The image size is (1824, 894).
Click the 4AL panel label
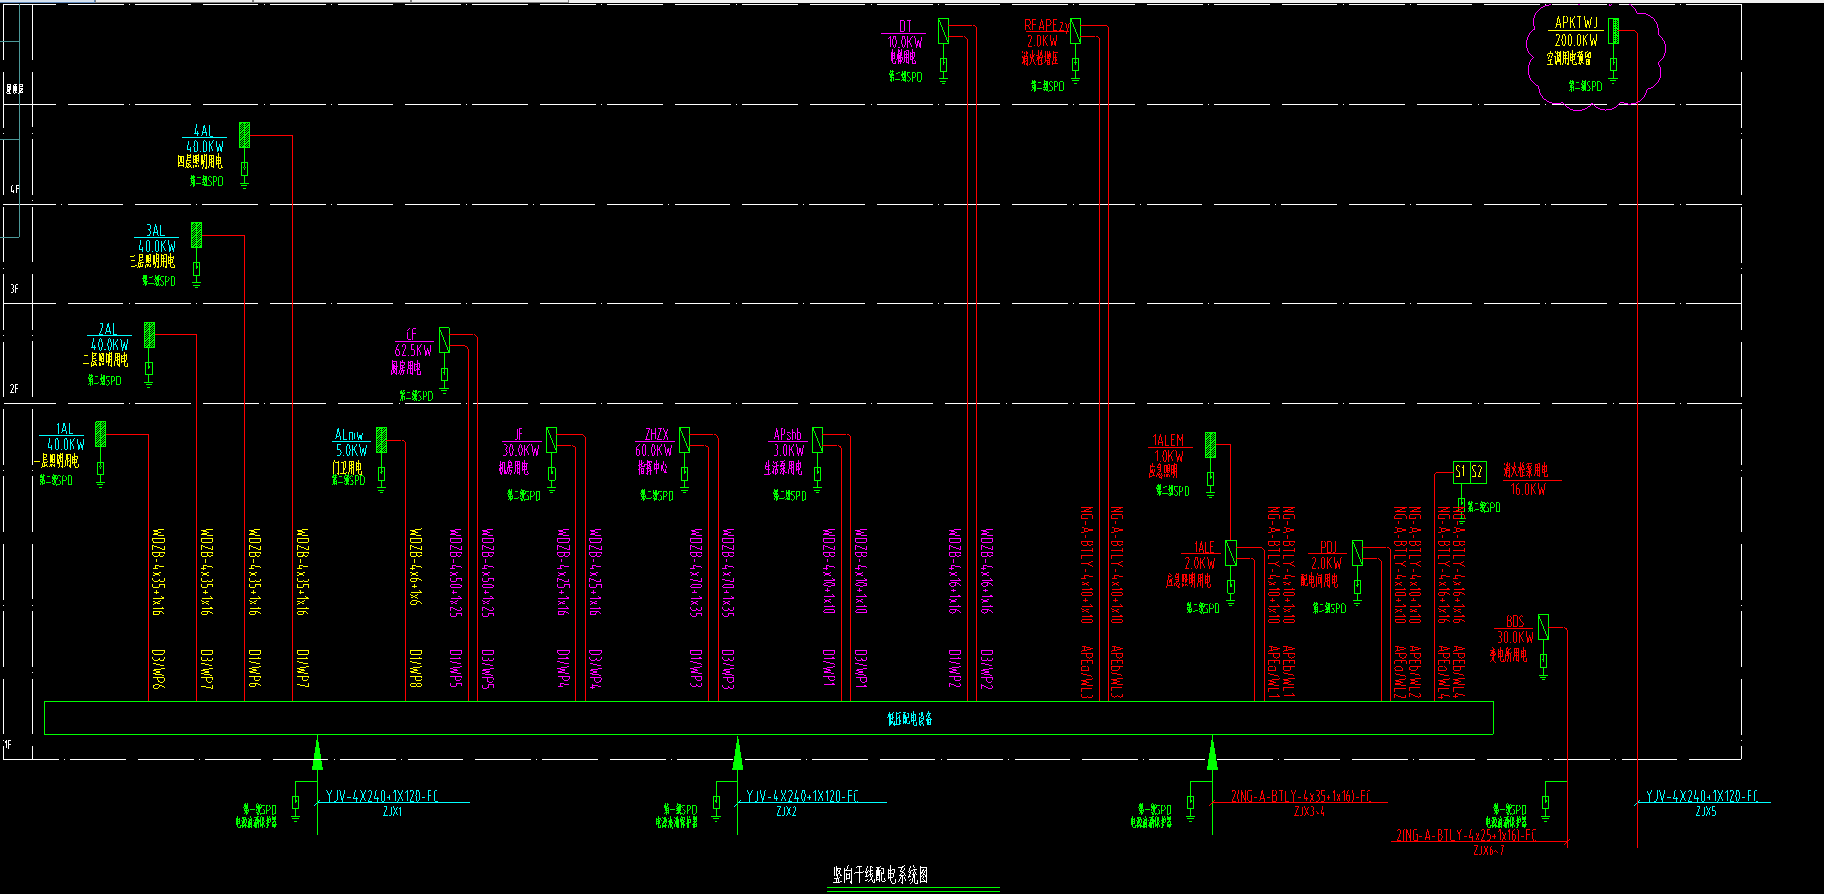click(x=203, y=131)
